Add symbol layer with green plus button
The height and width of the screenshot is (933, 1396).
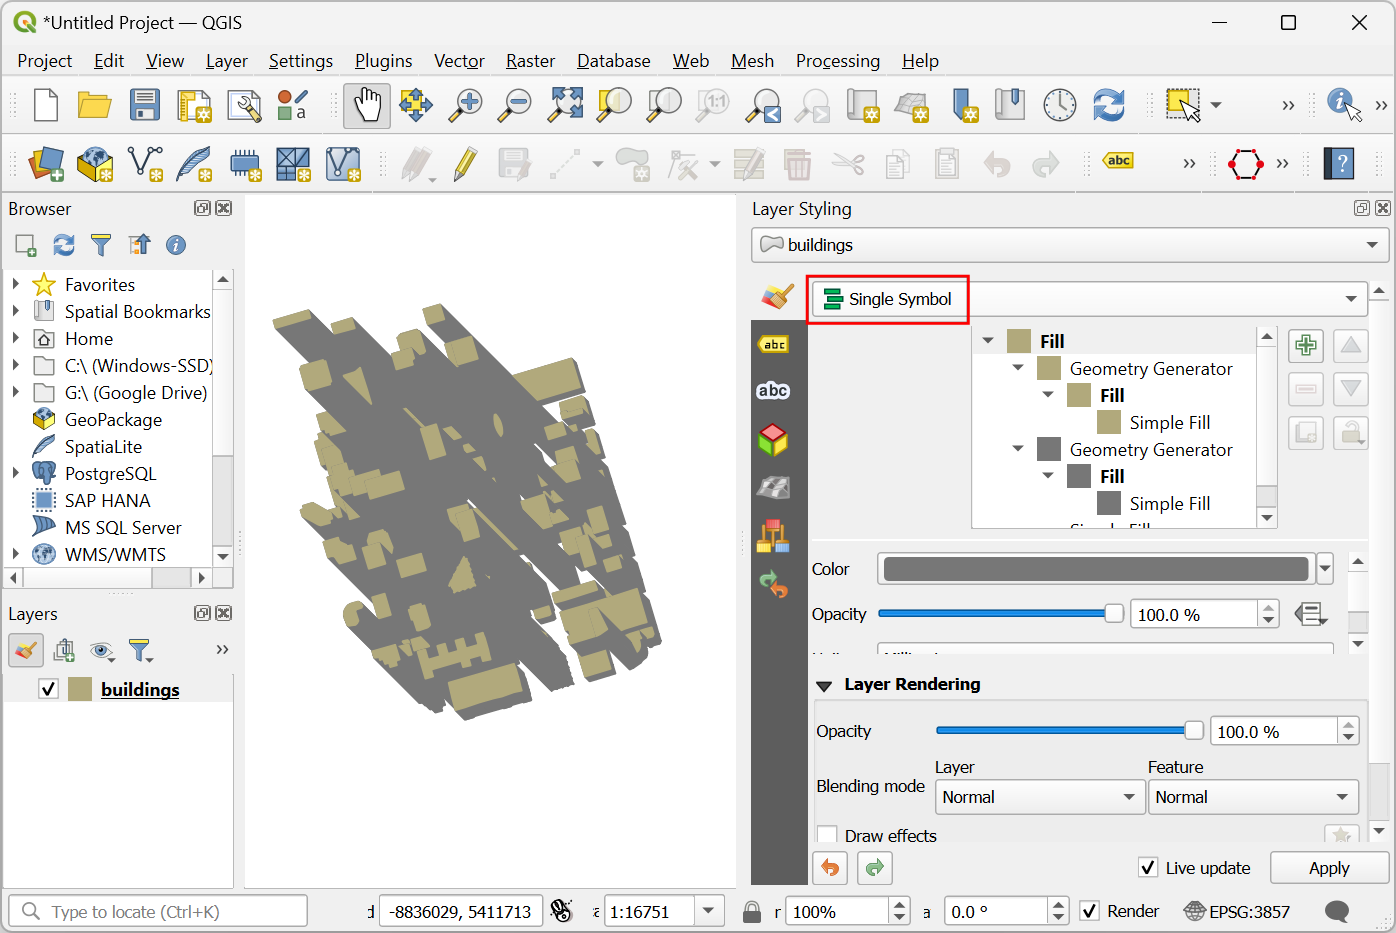click(1305, 346)
